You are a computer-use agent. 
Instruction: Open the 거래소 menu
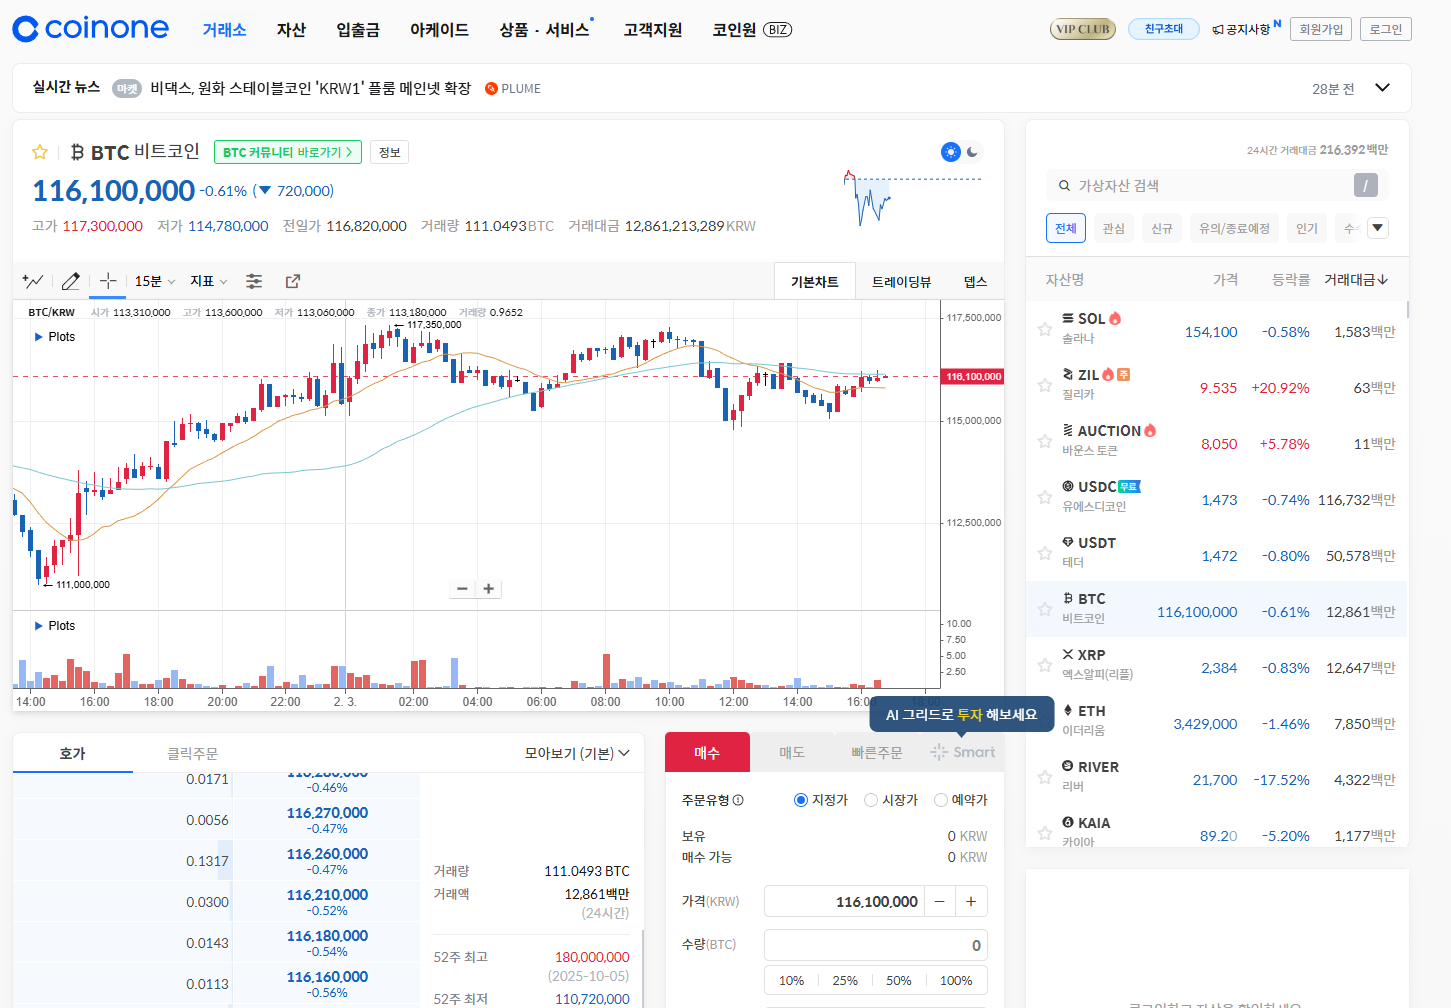pos(224,30)
